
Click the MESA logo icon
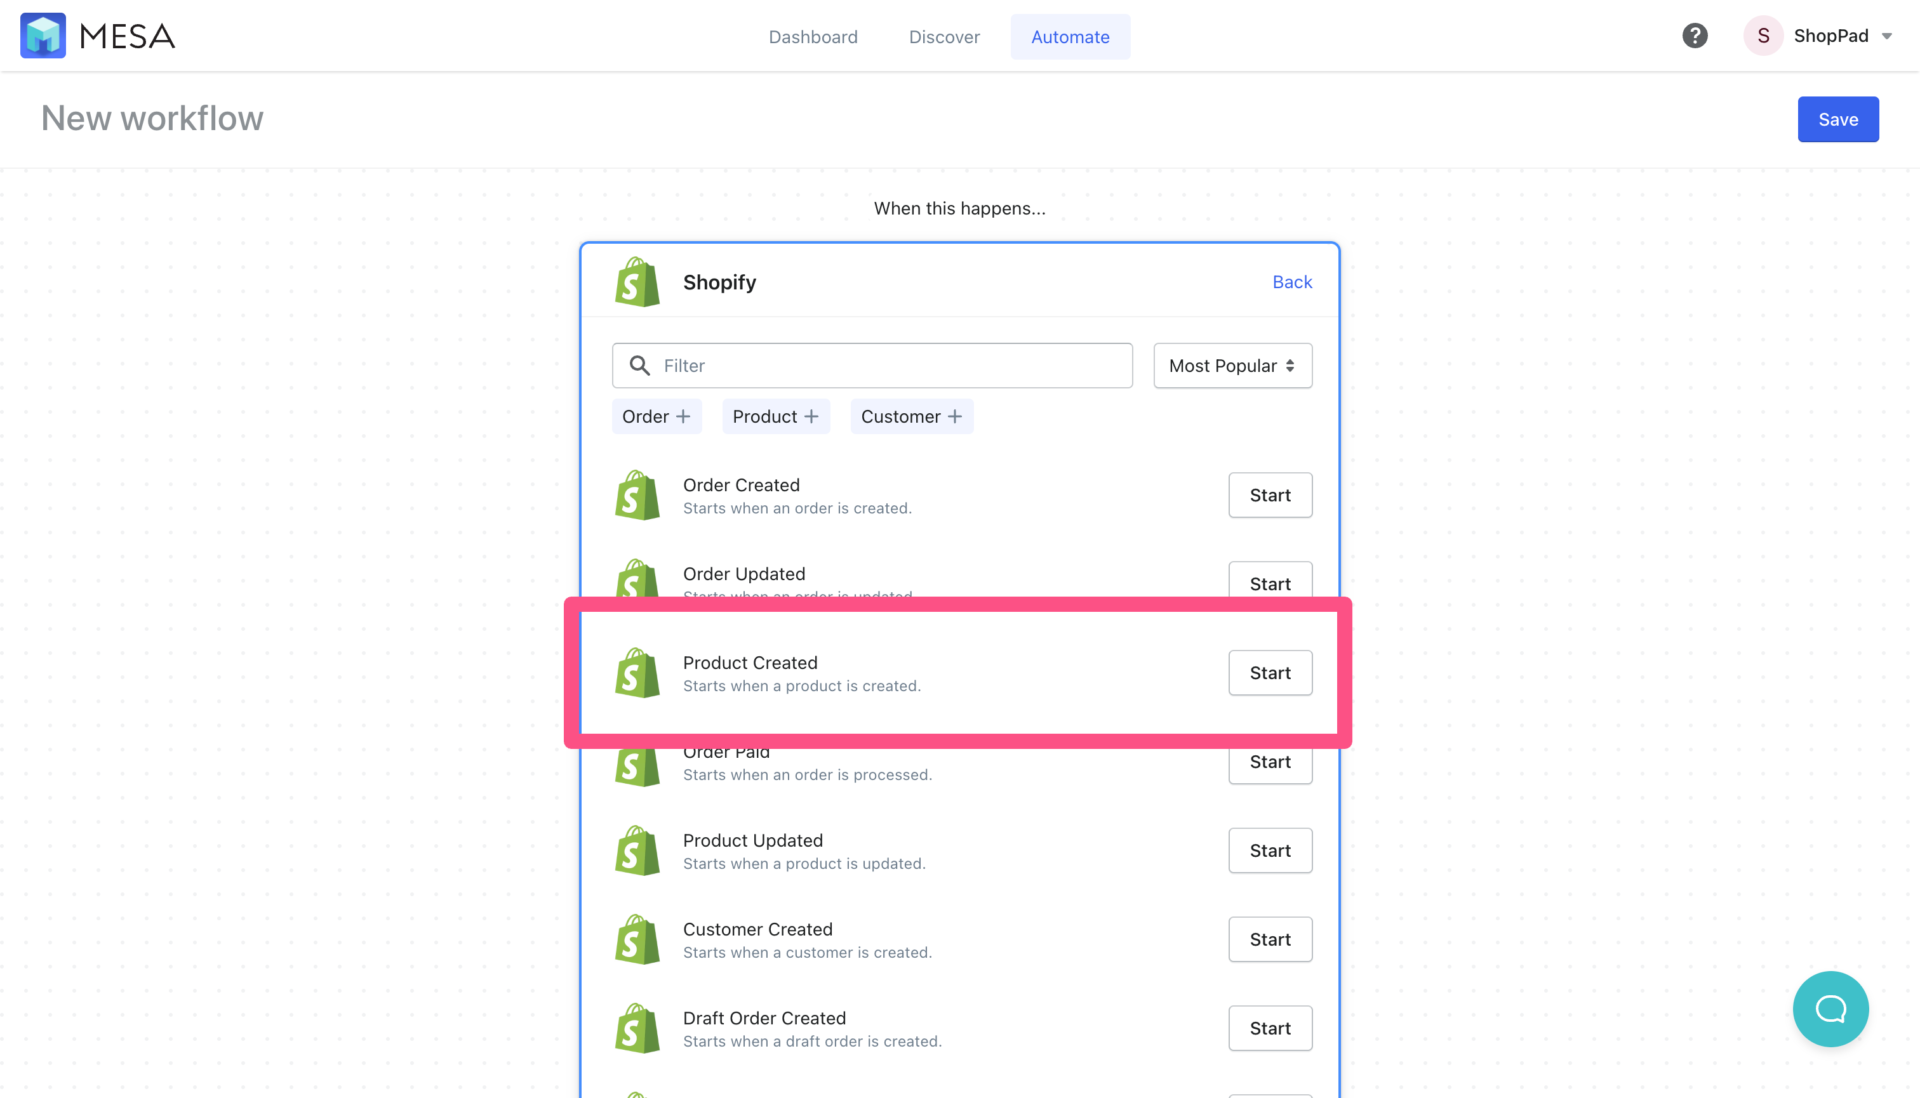click(43, 35)
